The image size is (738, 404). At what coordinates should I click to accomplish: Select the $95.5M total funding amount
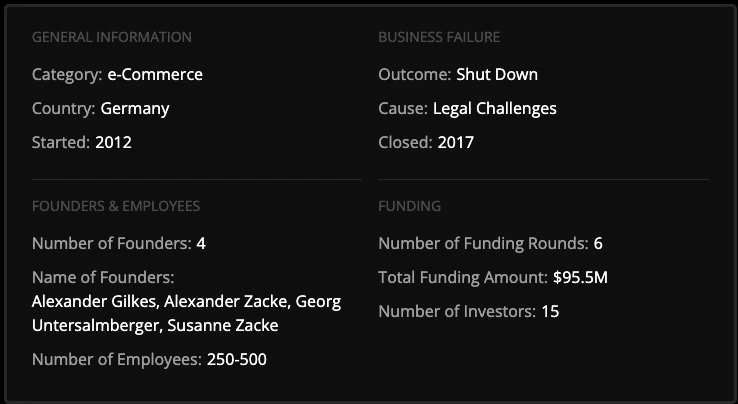tap(580, 277)
